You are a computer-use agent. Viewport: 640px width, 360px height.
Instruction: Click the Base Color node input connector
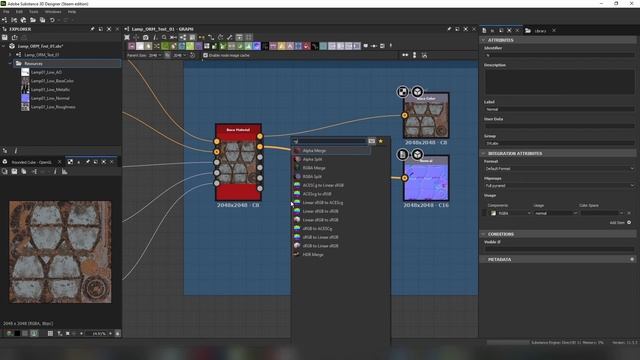(x=404, y=116)
